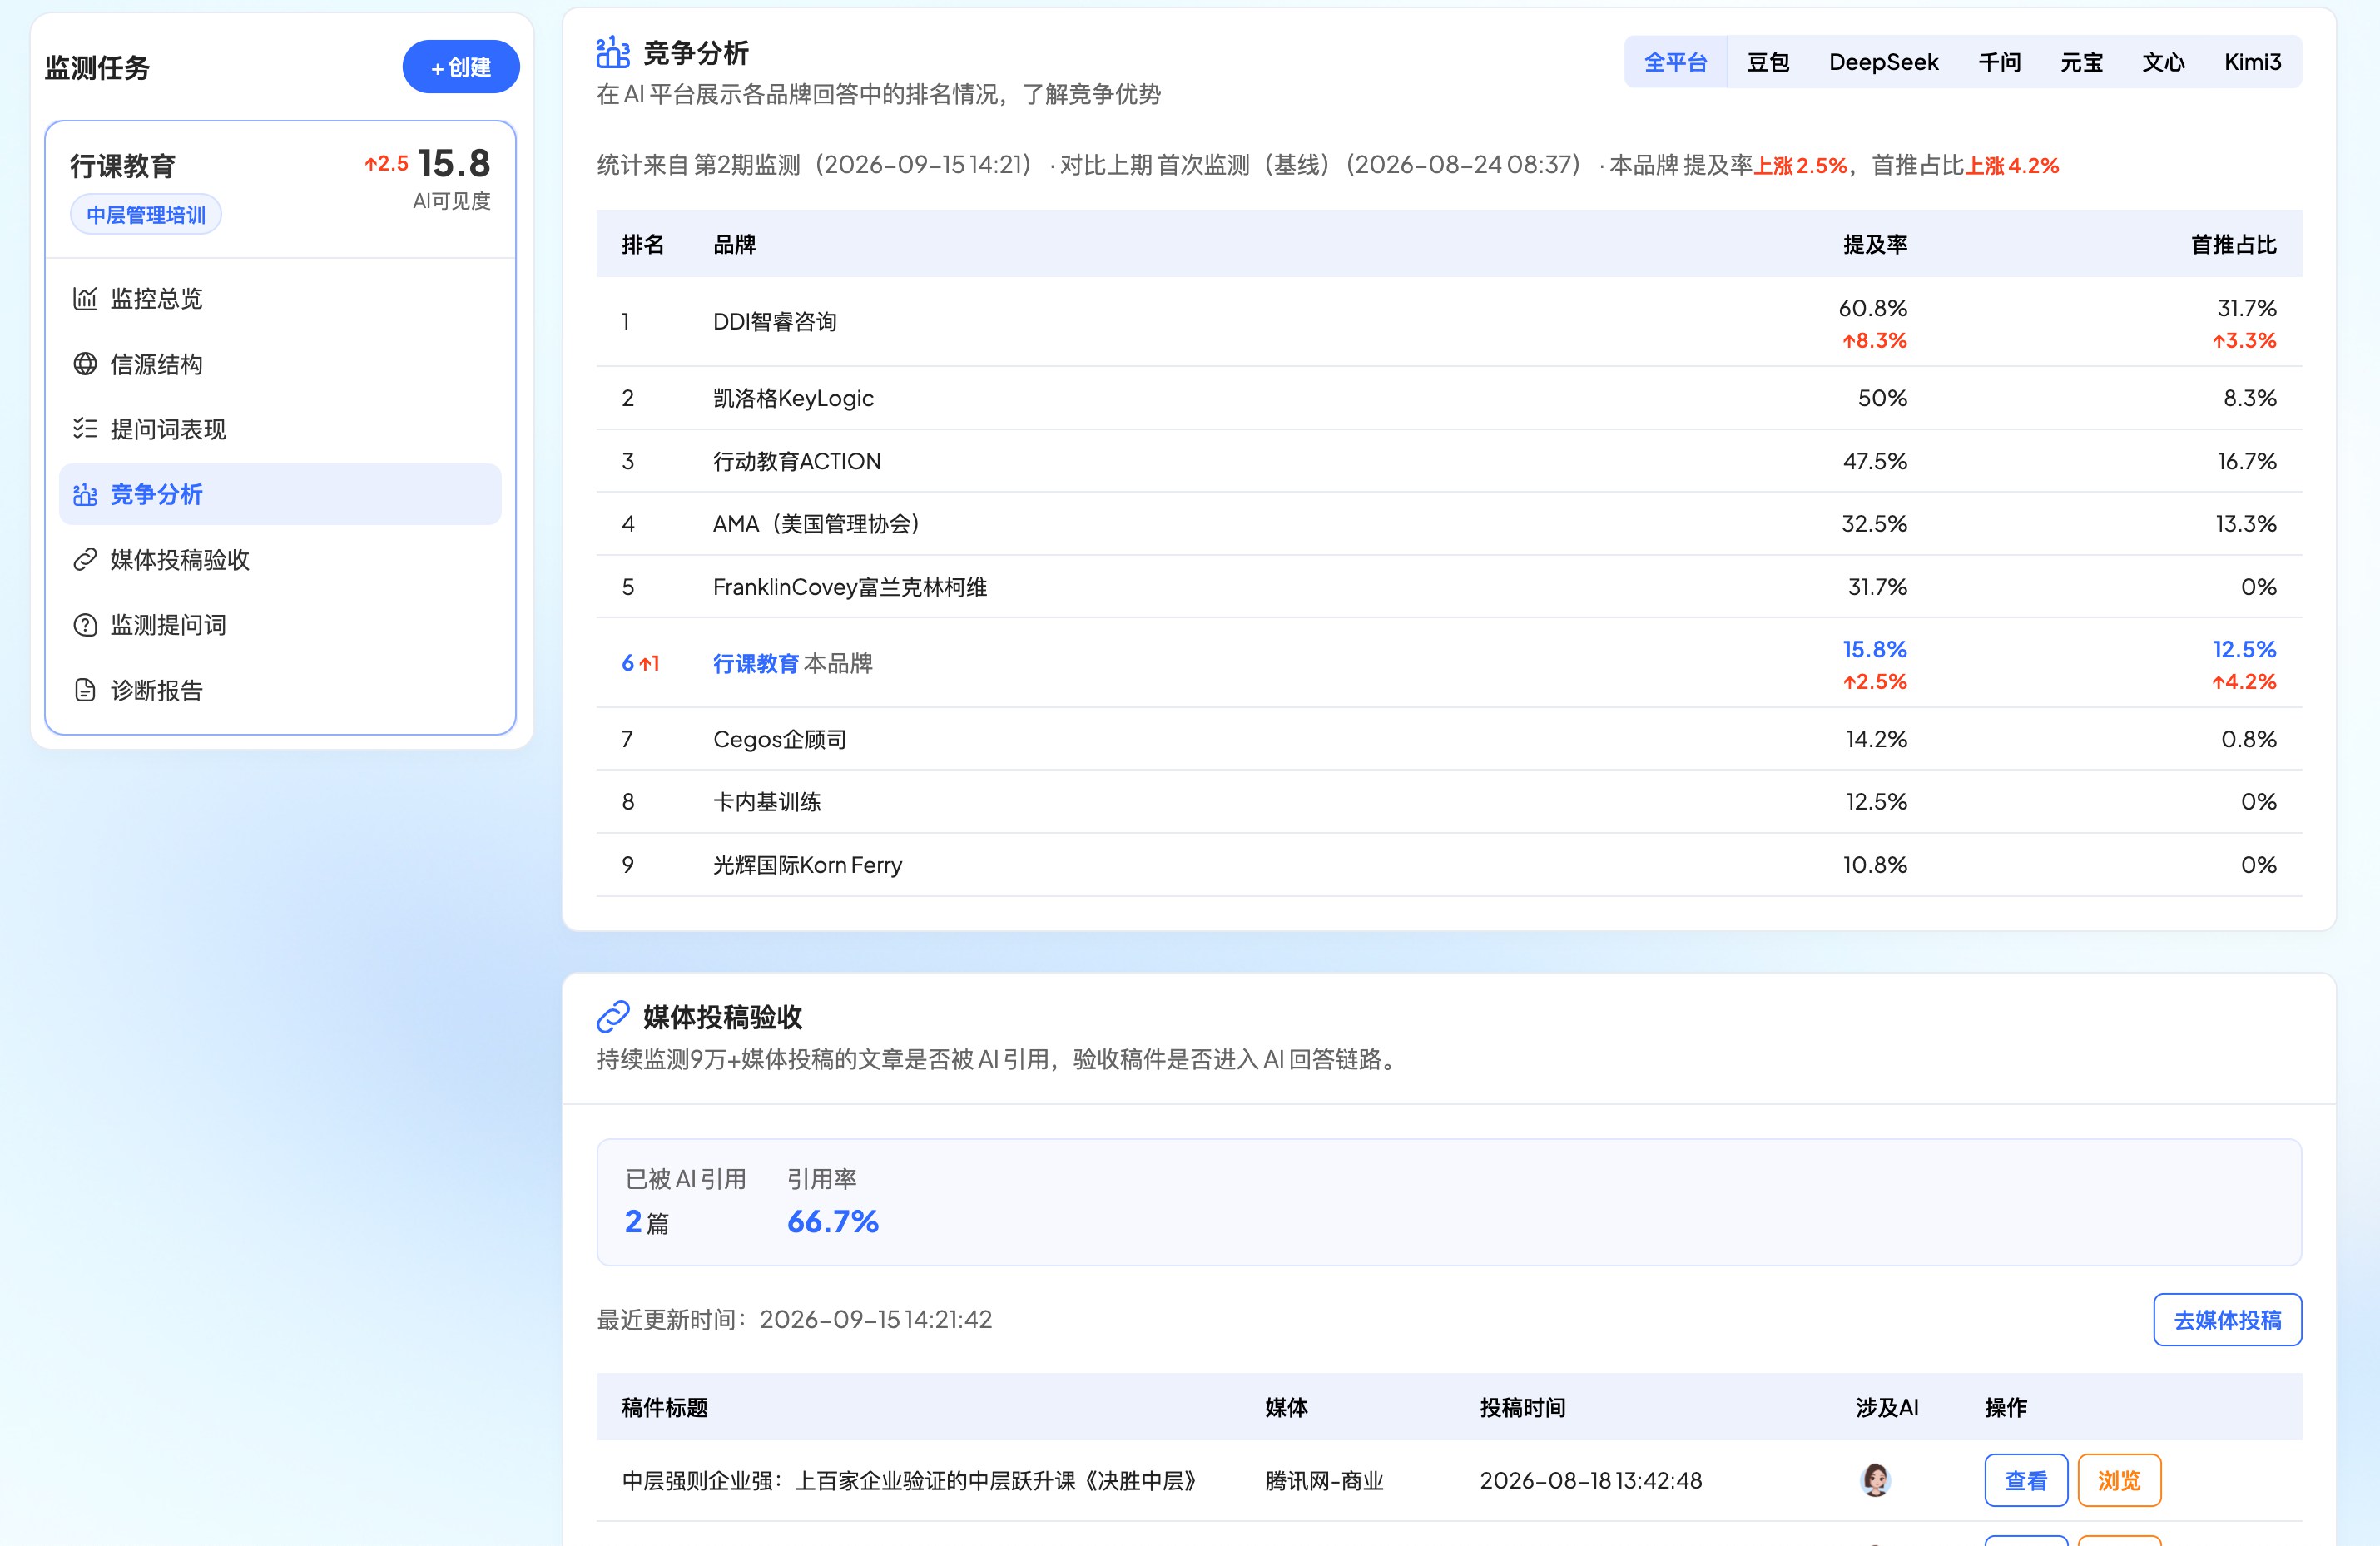This screenshot has width=2380, height=1546.
Task: Go to 提问词表现 in sidebar
Action: click(x=280, y=428)
